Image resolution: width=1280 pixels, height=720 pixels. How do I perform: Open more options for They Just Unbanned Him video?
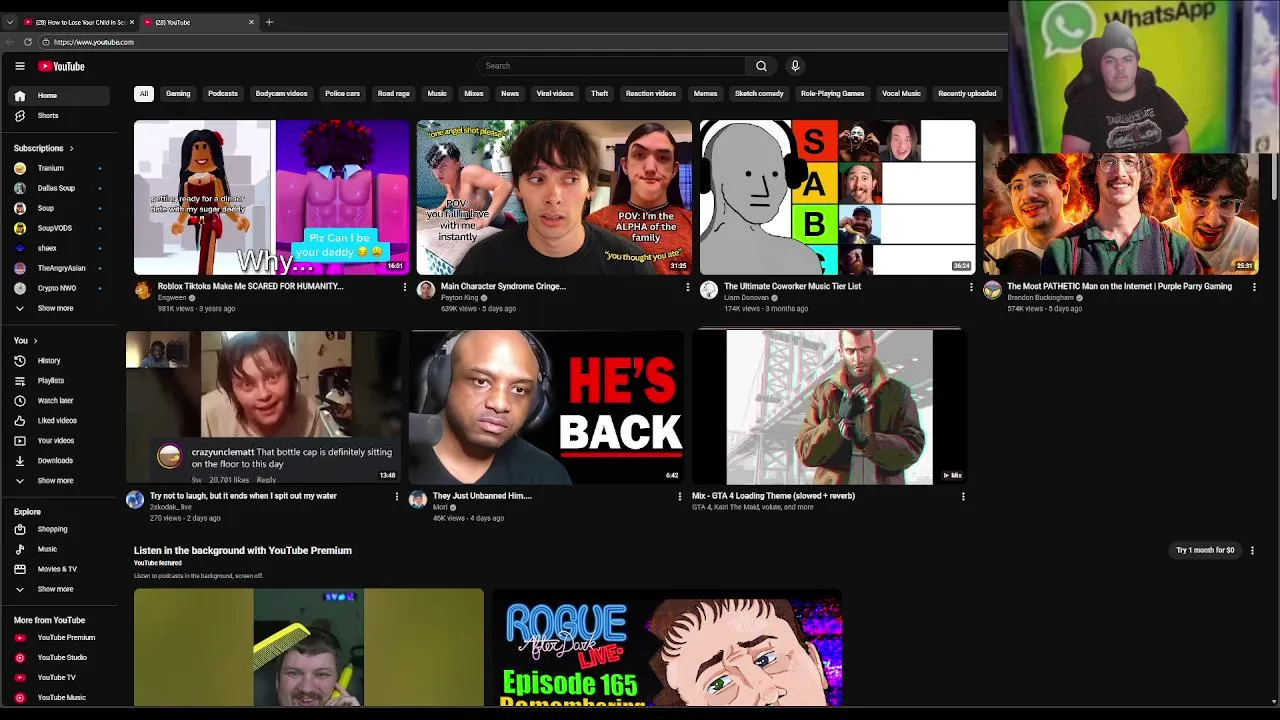(x=679, y=496)
